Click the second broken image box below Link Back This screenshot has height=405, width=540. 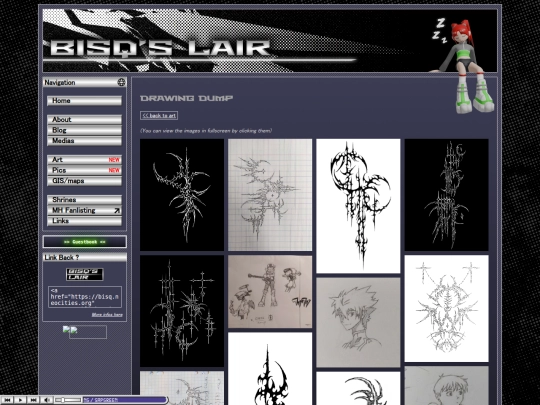coord(88,332)
